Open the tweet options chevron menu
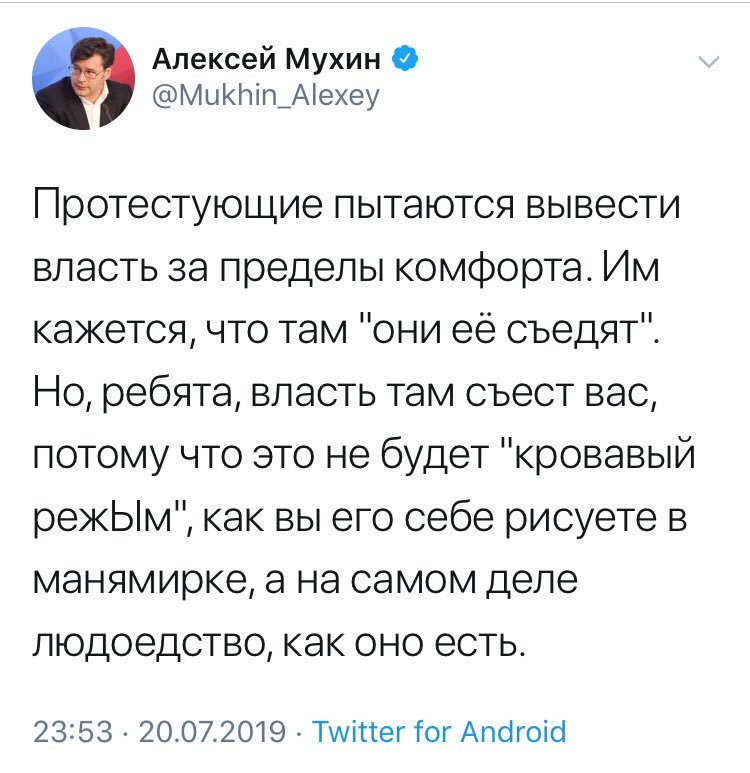This screenshot has height=773, width=750. [709, 62]
